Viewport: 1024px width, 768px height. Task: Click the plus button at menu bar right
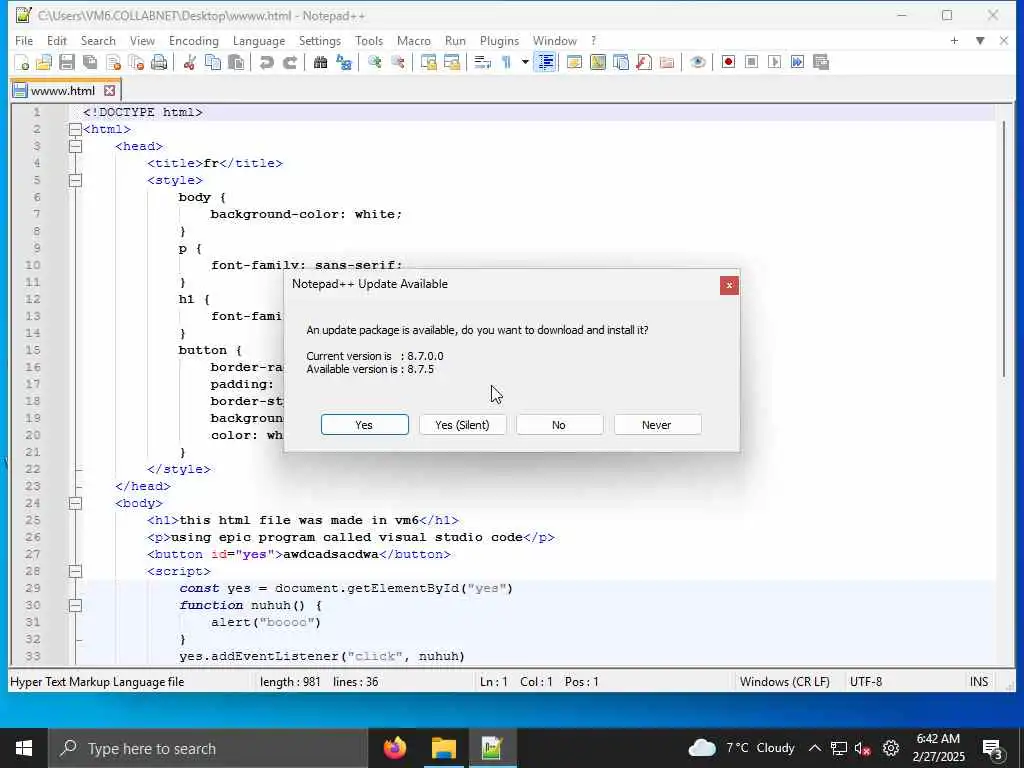tap(954, 40)
